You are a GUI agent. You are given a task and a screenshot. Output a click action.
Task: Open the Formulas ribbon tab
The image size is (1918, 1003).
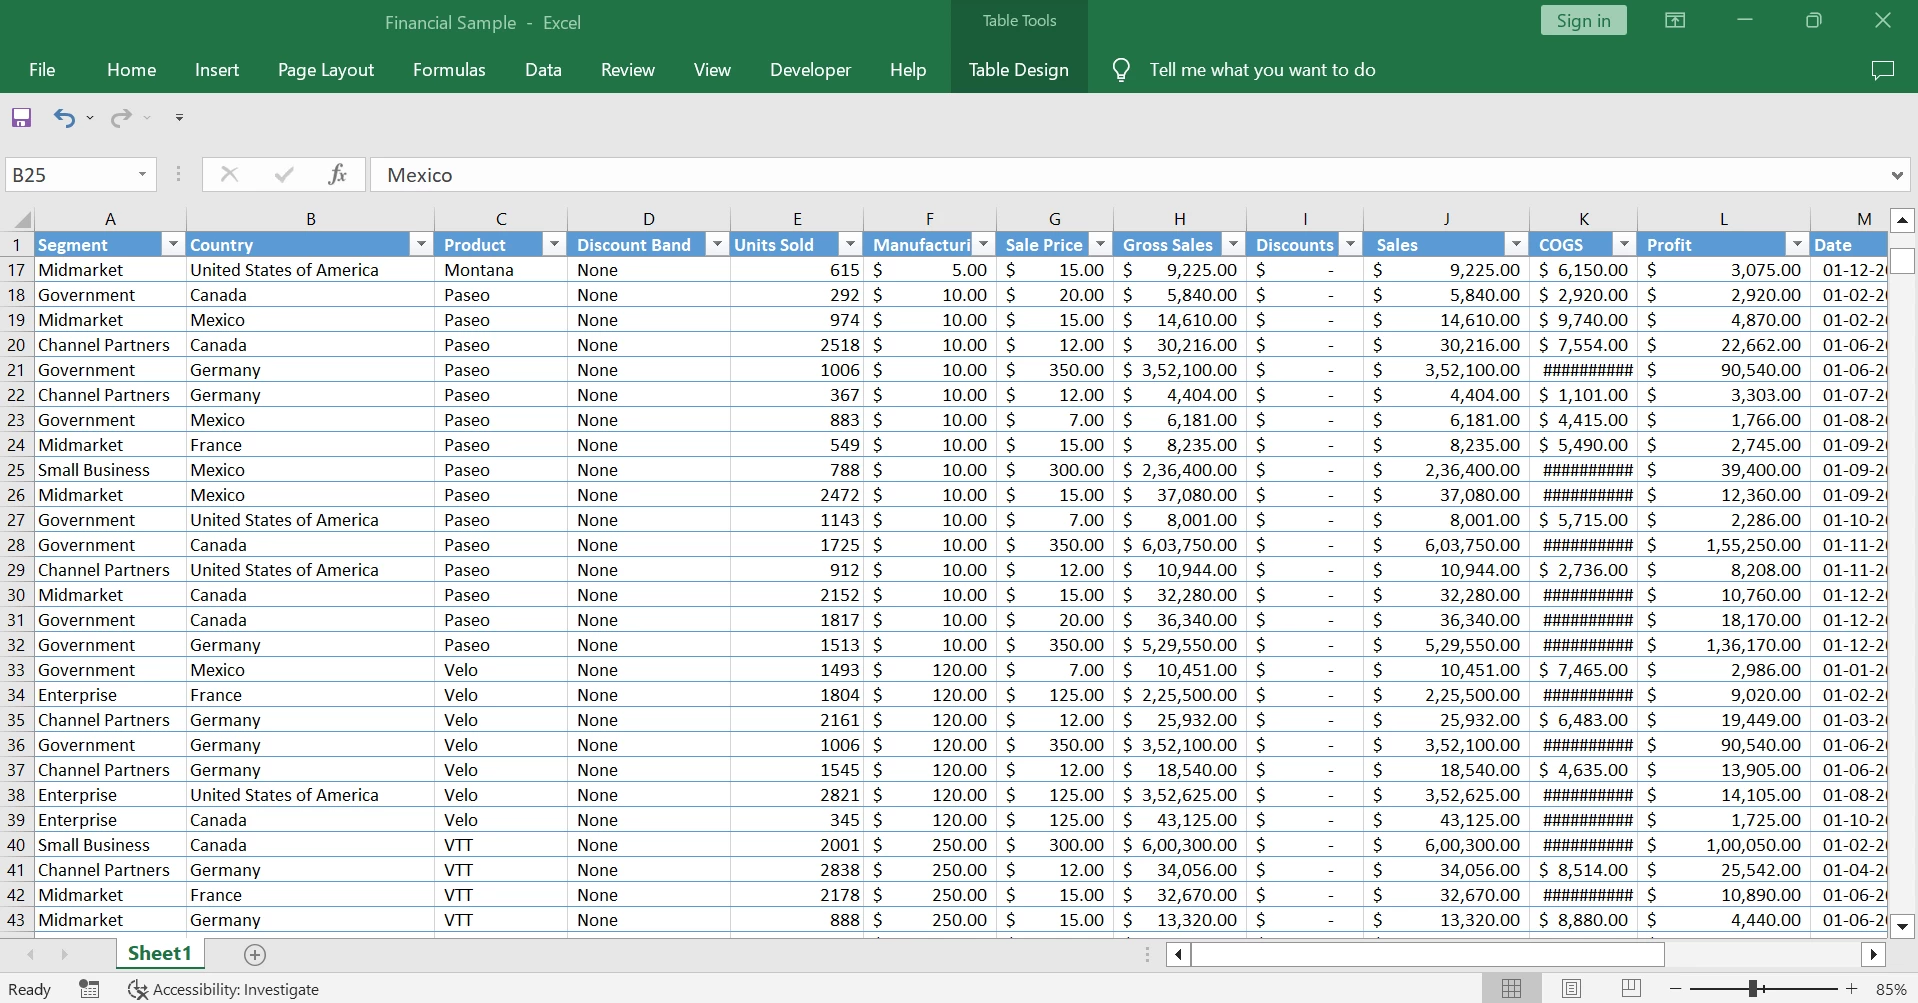449,70
